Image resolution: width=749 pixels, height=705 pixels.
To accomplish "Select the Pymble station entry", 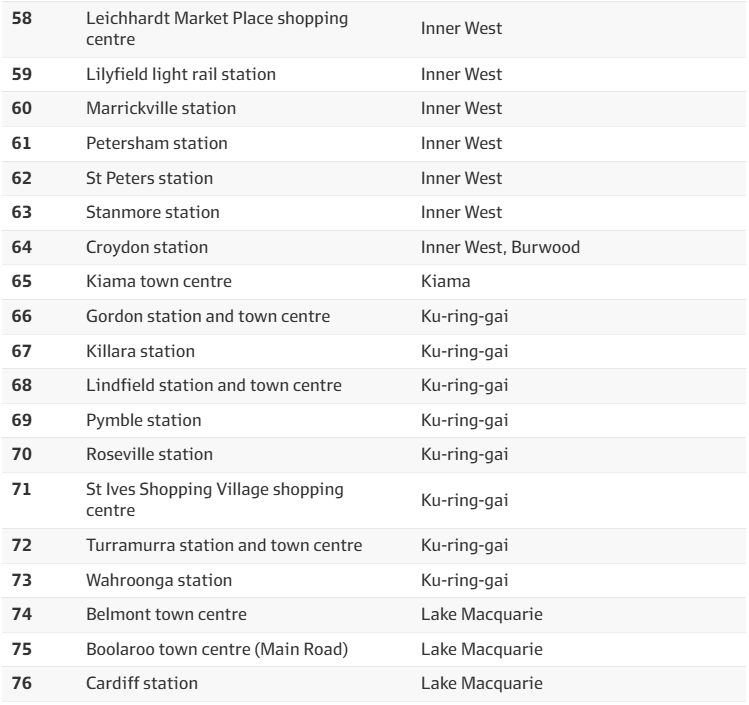I will click(144, 420).
